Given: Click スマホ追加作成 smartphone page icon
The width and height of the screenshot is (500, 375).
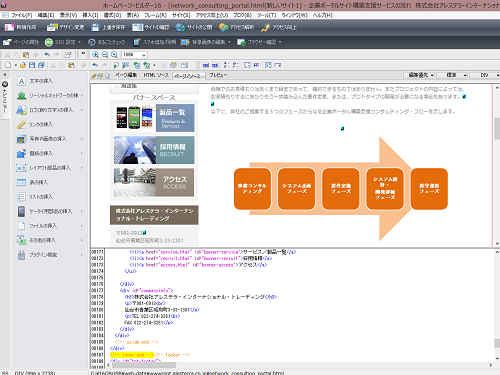Looking at the screenshot, I should (x=137, y=42).
